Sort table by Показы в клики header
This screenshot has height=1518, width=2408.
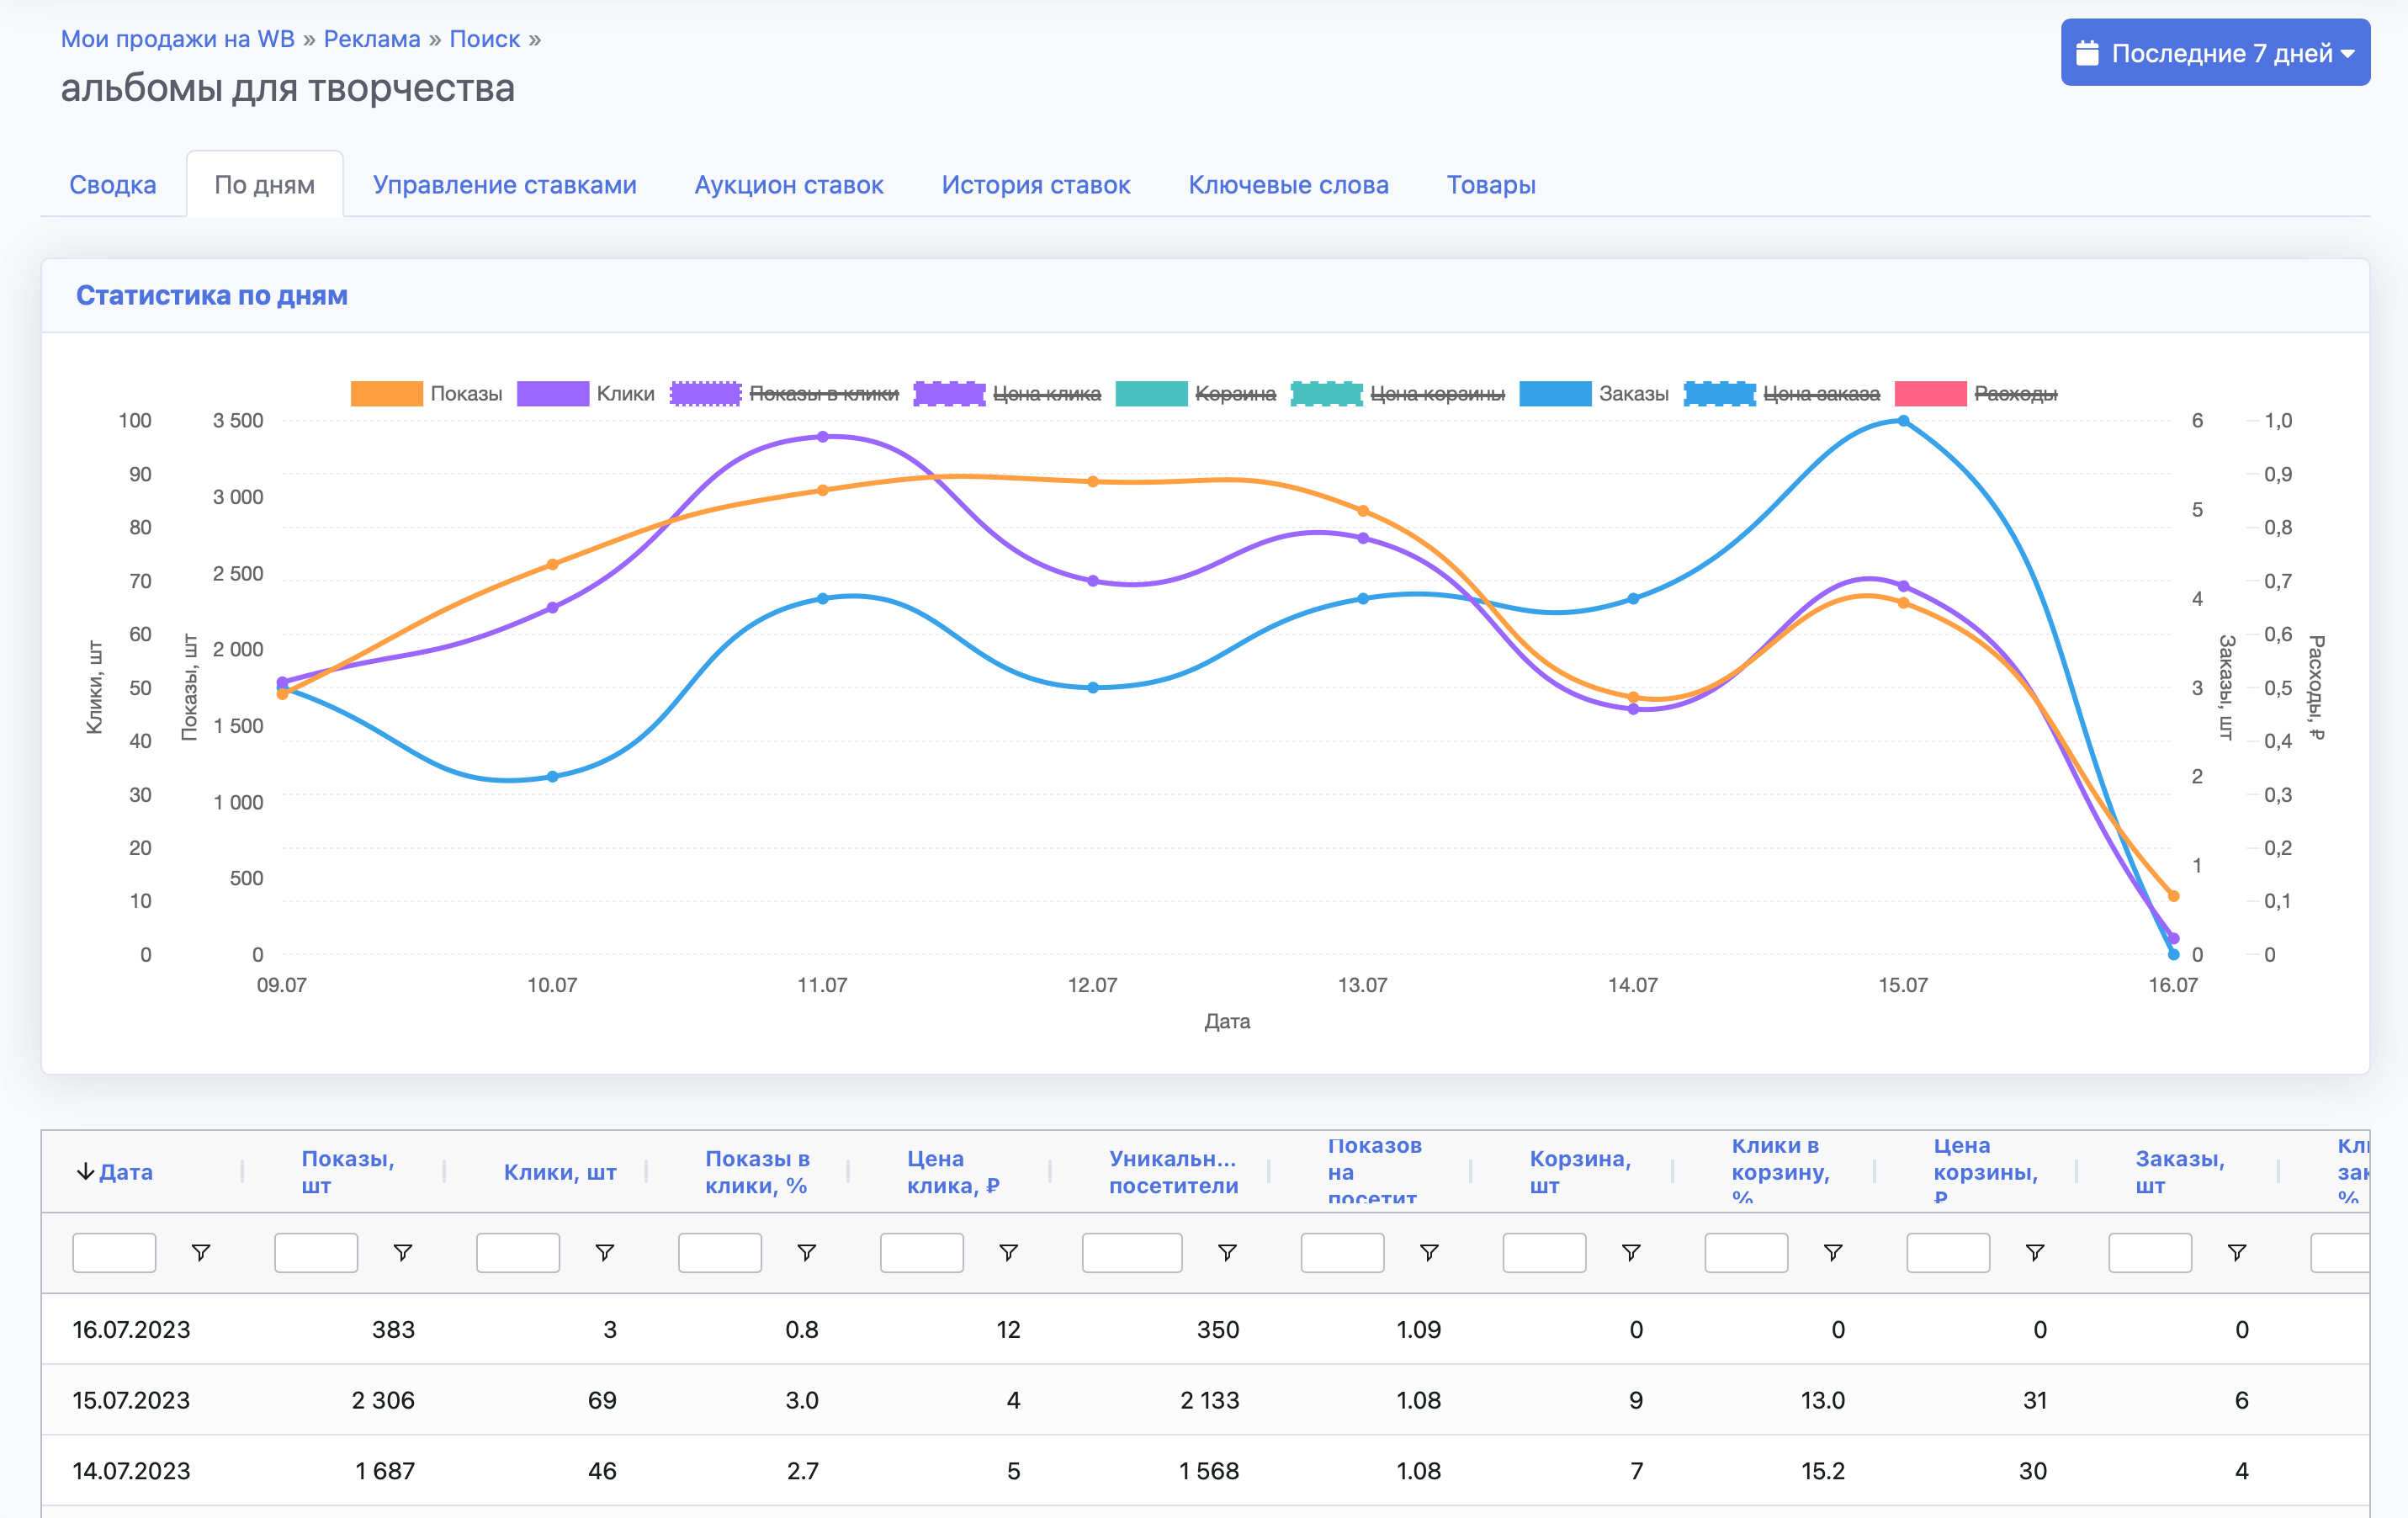757,1171
